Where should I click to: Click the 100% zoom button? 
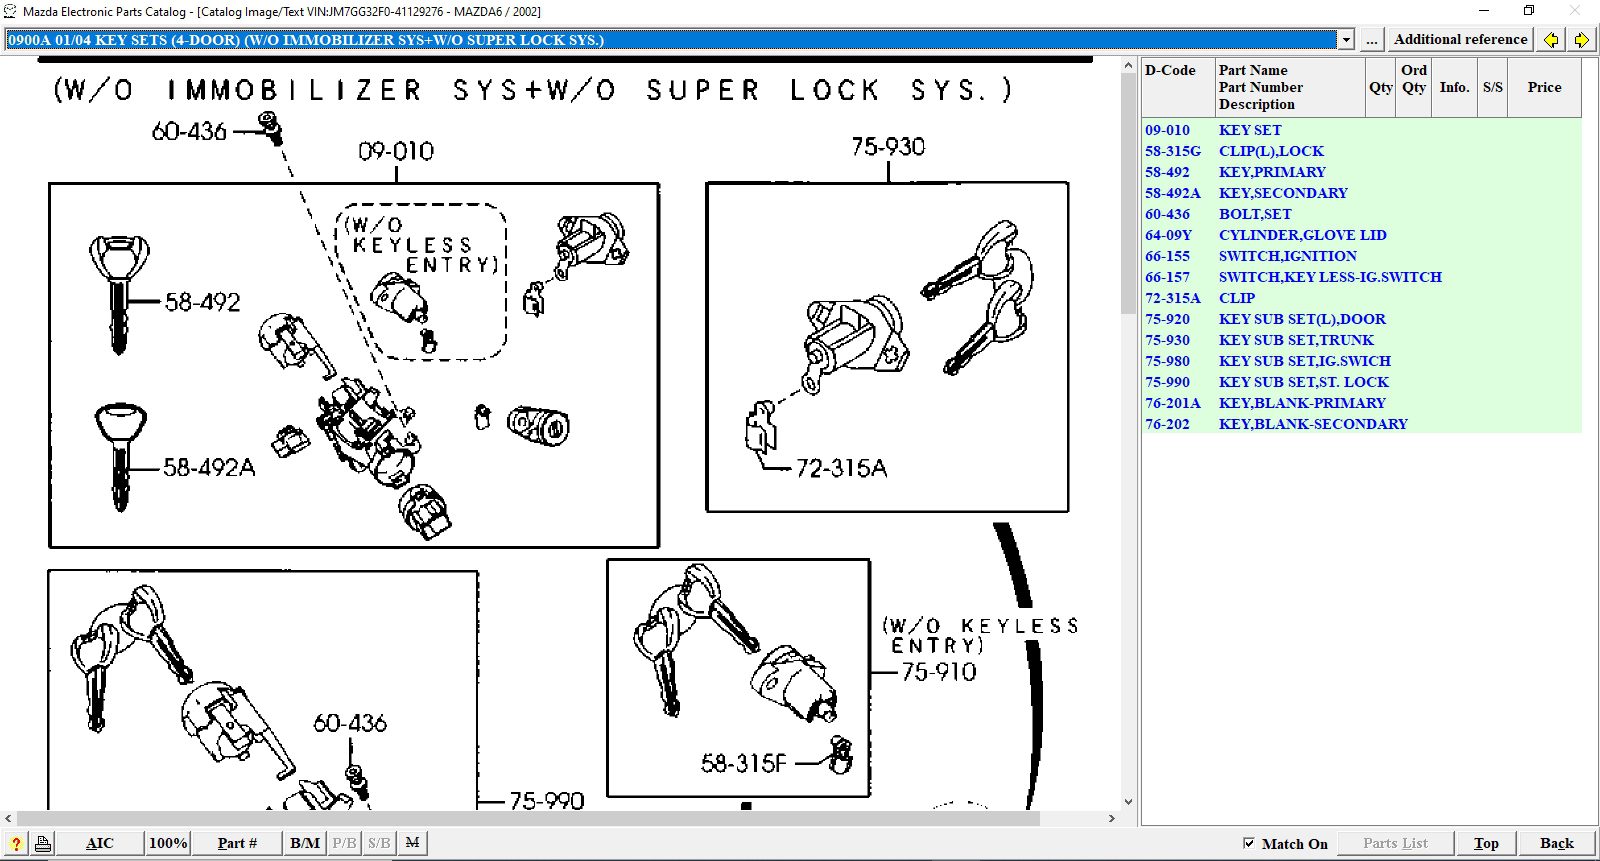click(168, 843)
